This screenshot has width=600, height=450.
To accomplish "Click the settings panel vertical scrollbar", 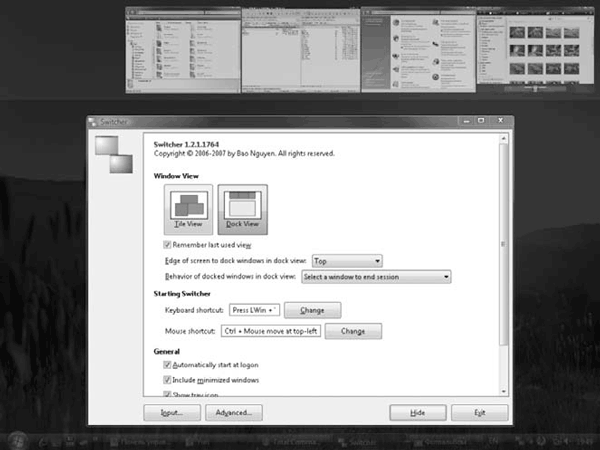I will (x=504, y=250).
